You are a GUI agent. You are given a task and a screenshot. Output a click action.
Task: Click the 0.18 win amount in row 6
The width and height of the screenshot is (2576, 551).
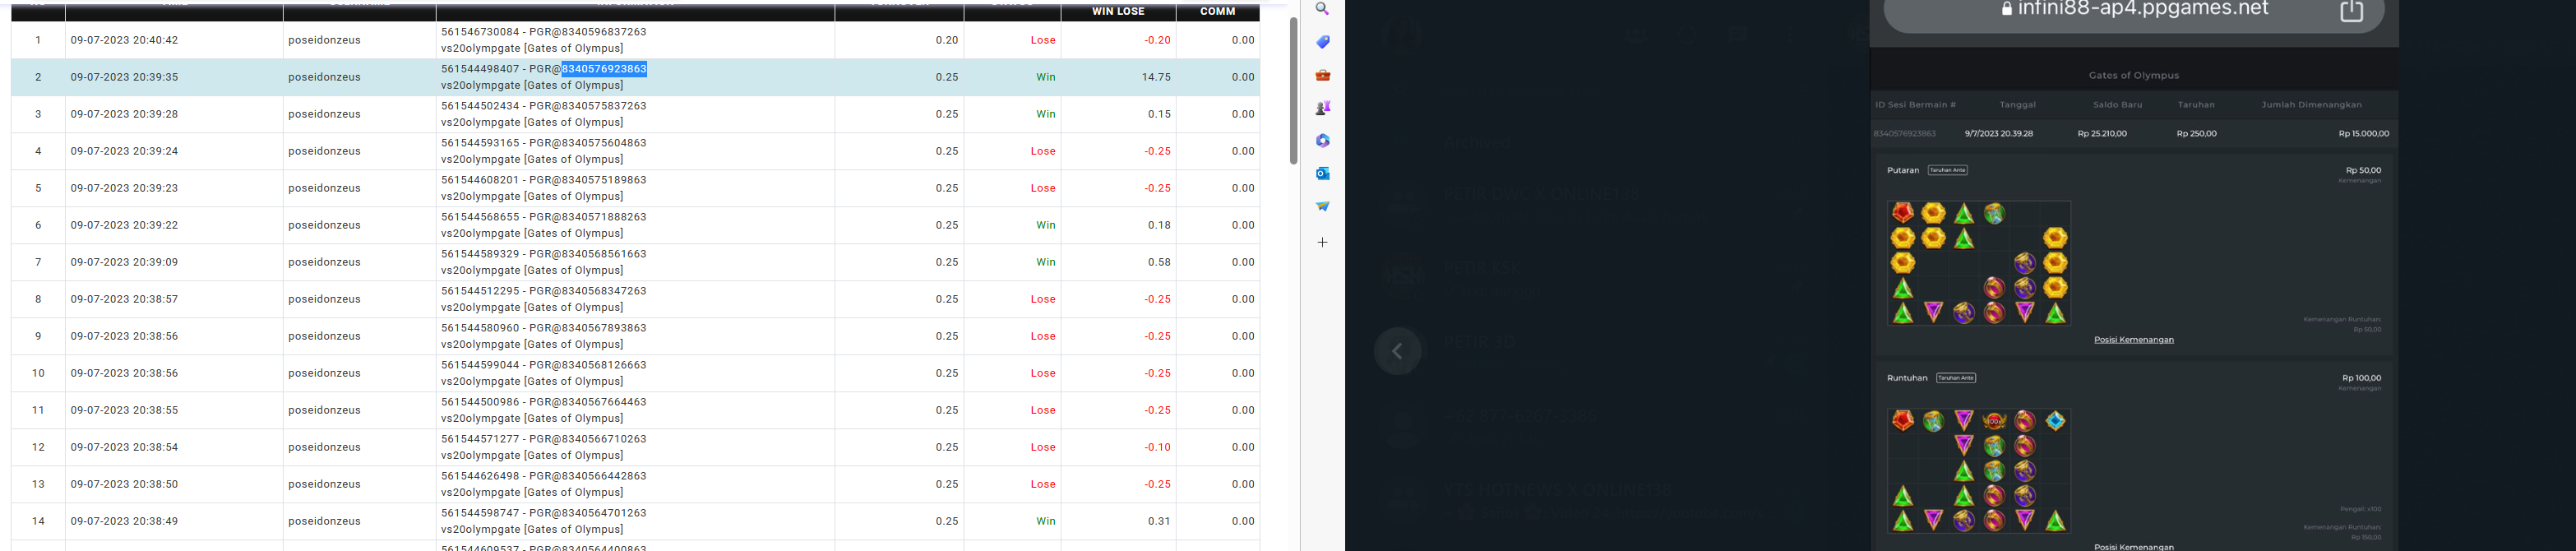1159,225
